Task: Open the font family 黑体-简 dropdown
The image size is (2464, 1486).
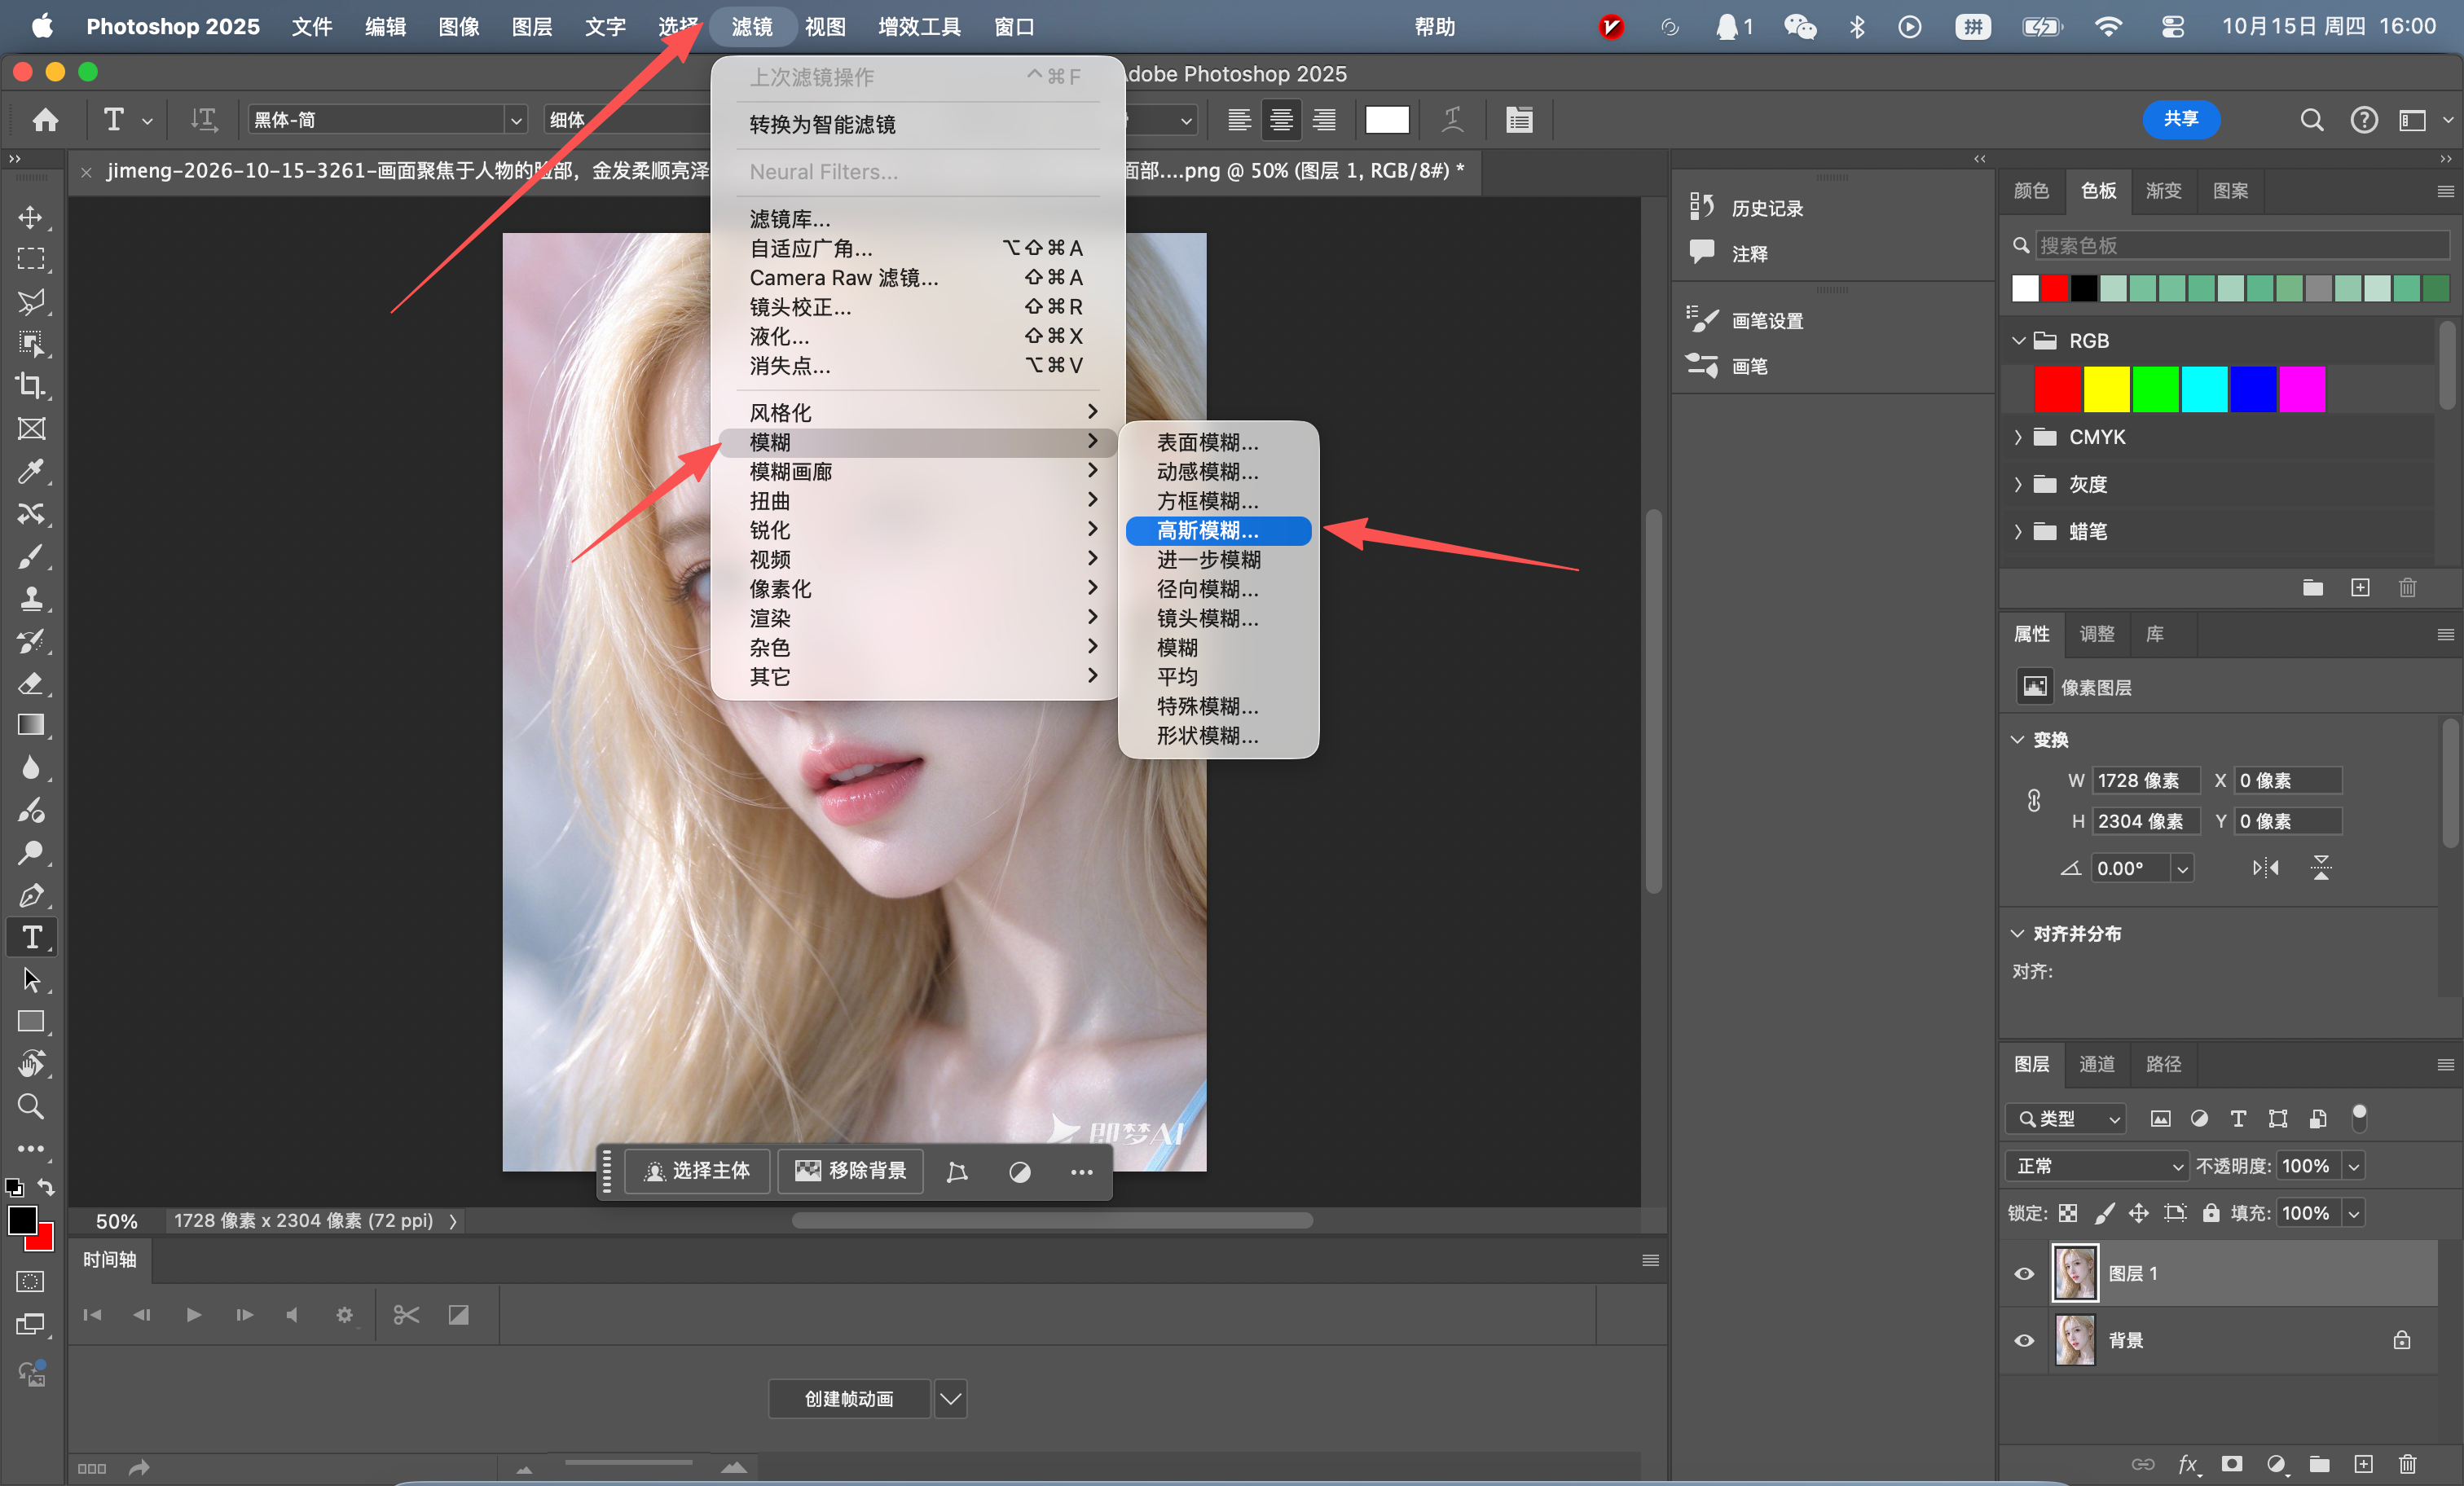Action: point(515,120)
